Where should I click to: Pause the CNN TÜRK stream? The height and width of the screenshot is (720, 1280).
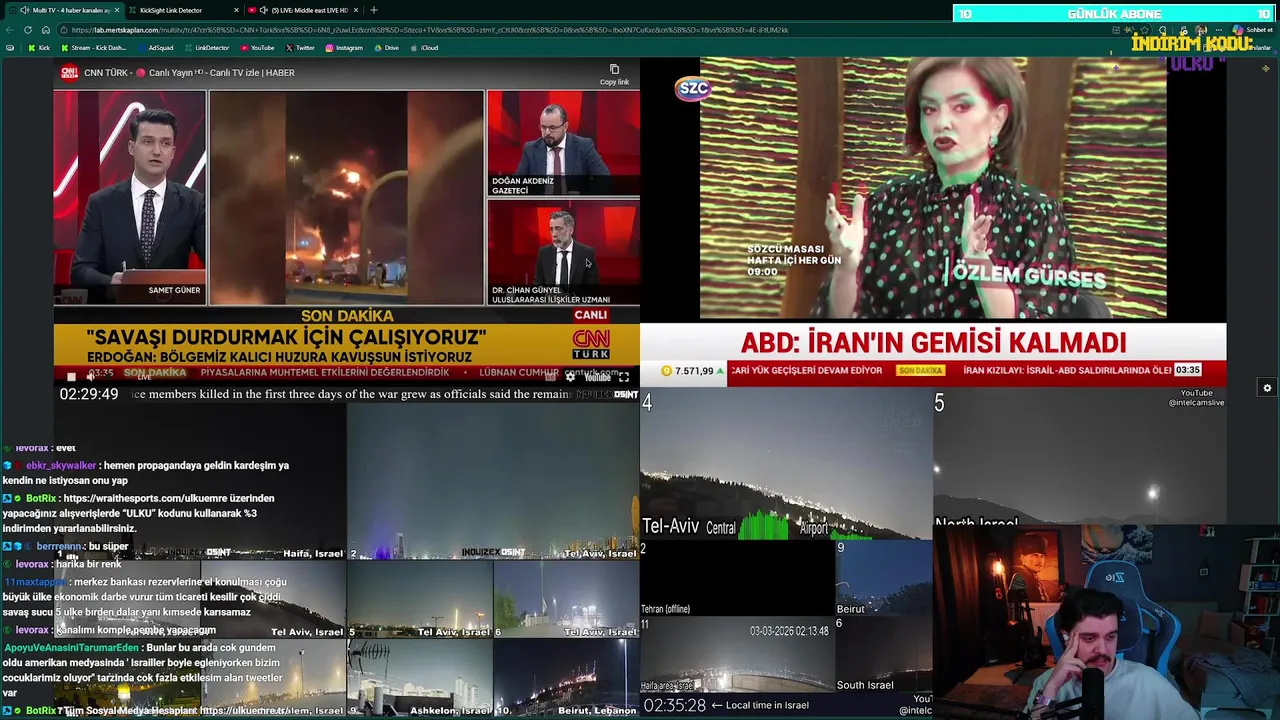point(71,377)
